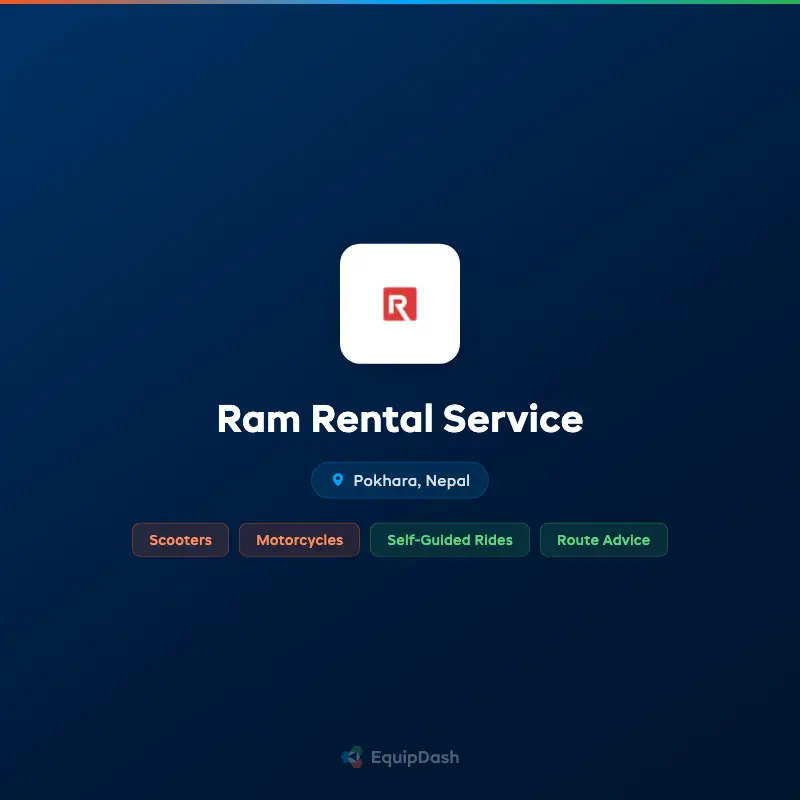This screenshot has width=800, height=800.
Task: Click the red R logo tile
Action: click(399, 304)
